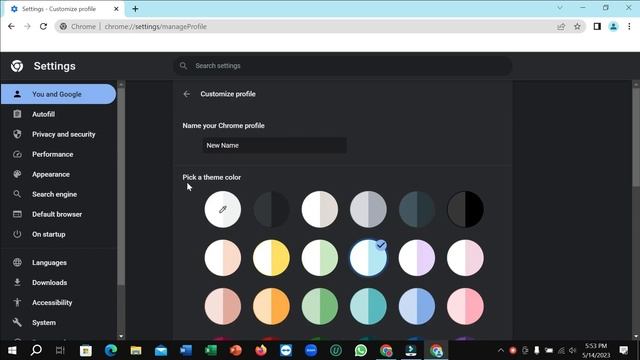The image size is (640, 360).
Task: Focus the Search settings field
Action: (343, 66)
